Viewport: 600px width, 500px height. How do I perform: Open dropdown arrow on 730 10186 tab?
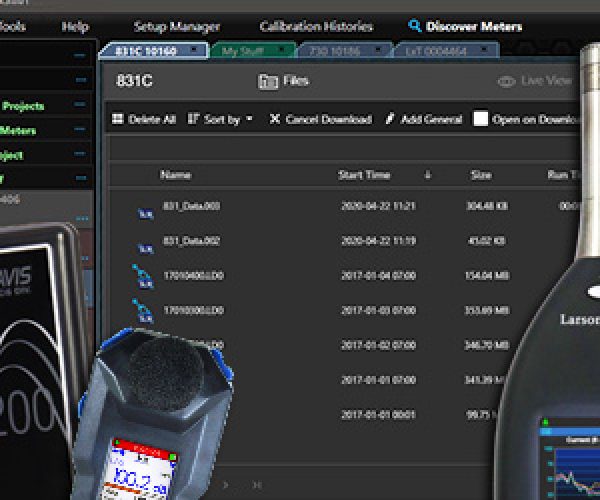click(378, 50)
